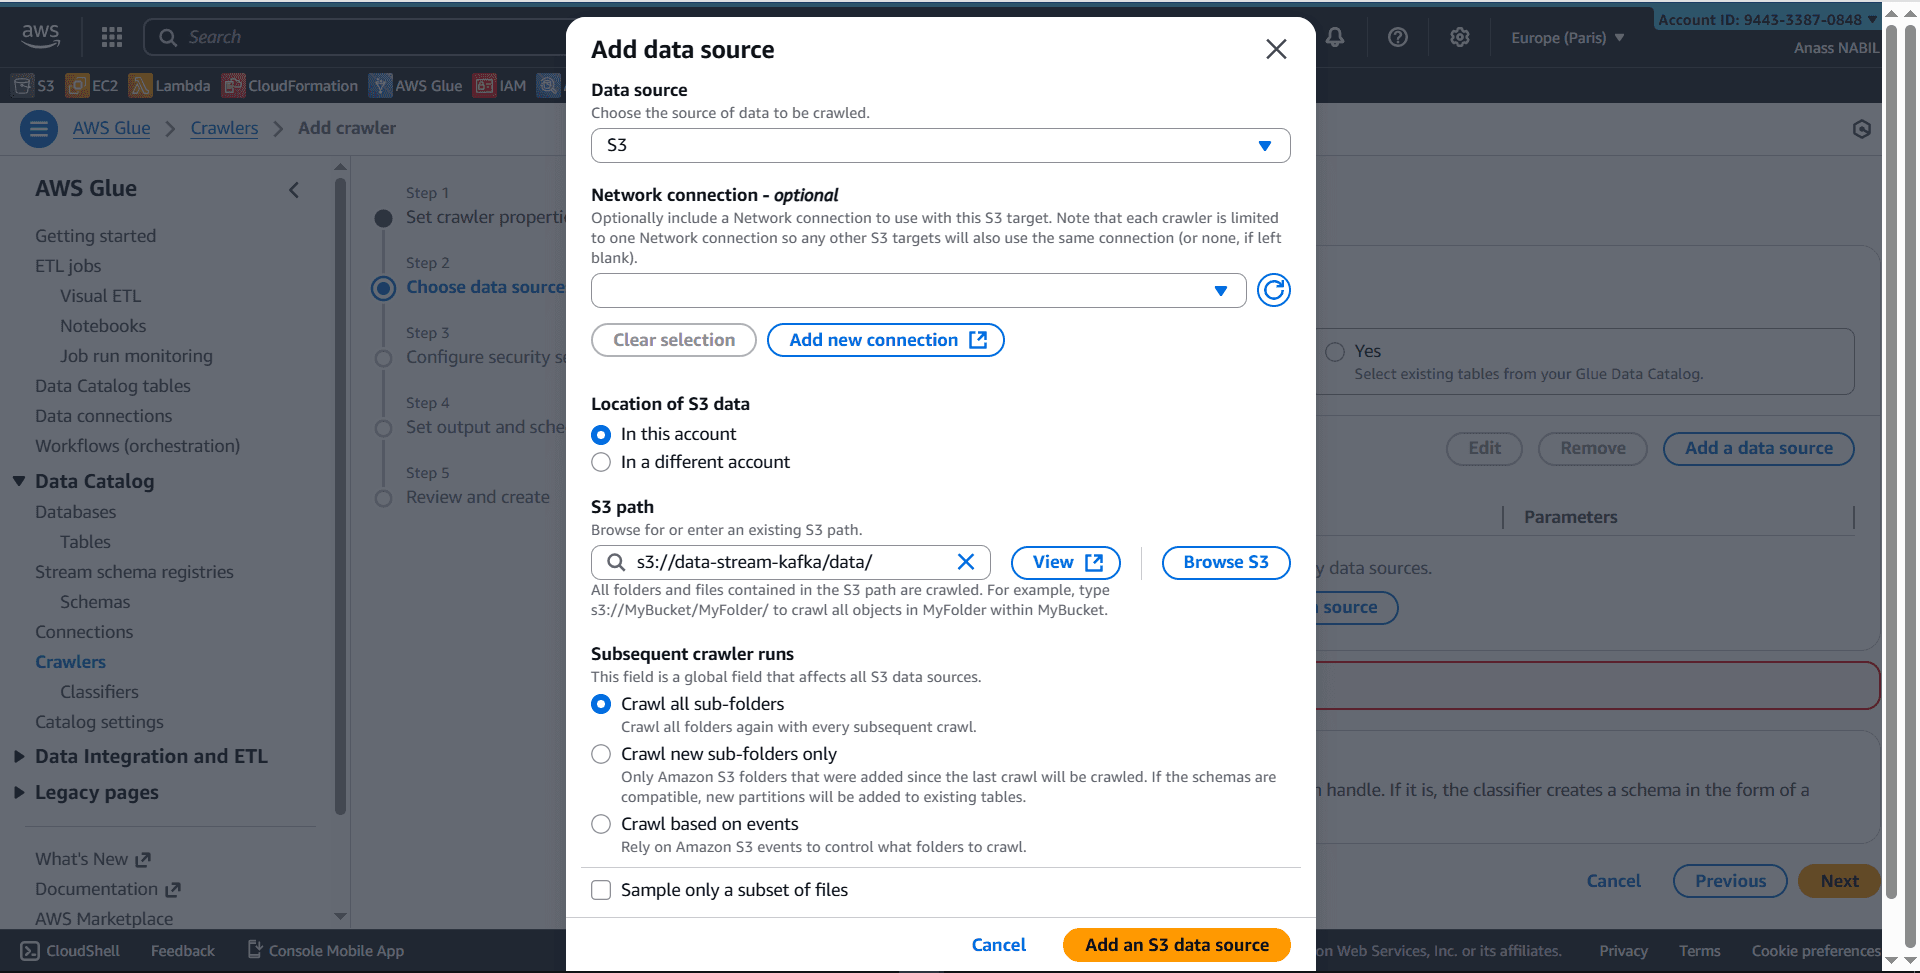Click the 'Add an S3 data source' button
Screen dimensions: 1920x973
[1176, 945]
